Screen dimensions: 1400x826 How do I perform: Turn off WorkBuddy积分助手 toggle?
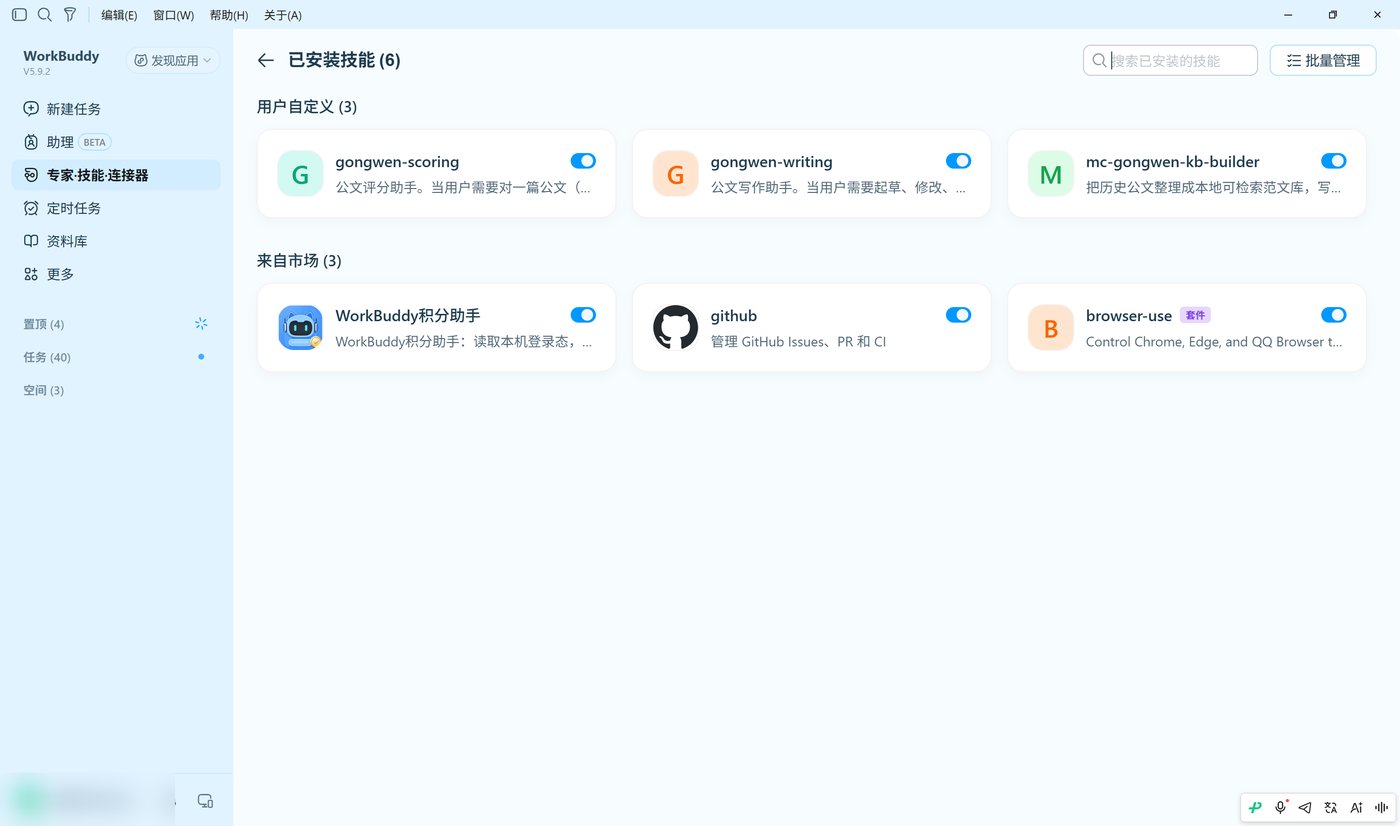point(583,315)
